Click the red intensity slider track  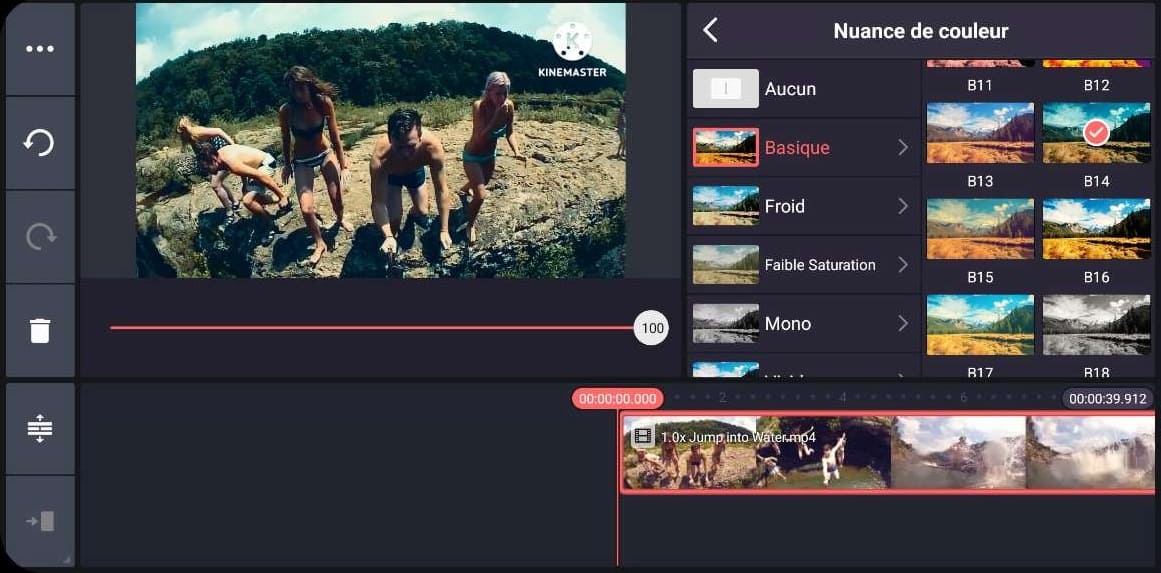coord(372,327)
